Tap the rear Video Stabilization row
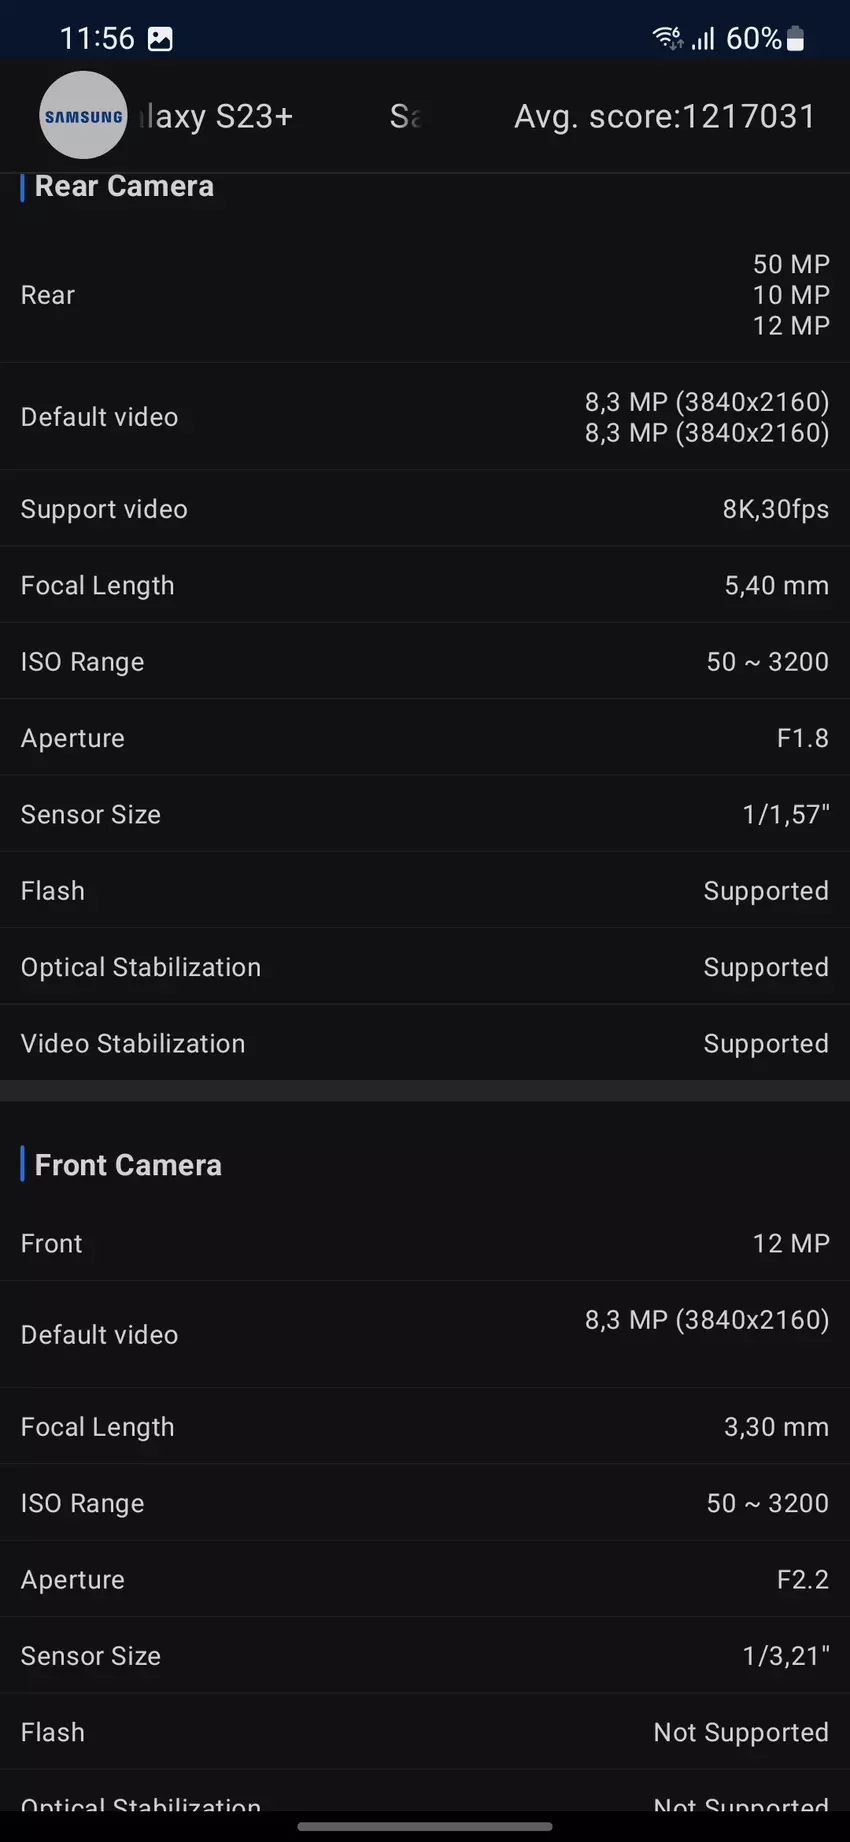Viewport: 850px width, 1842px height. (424, 1044)
